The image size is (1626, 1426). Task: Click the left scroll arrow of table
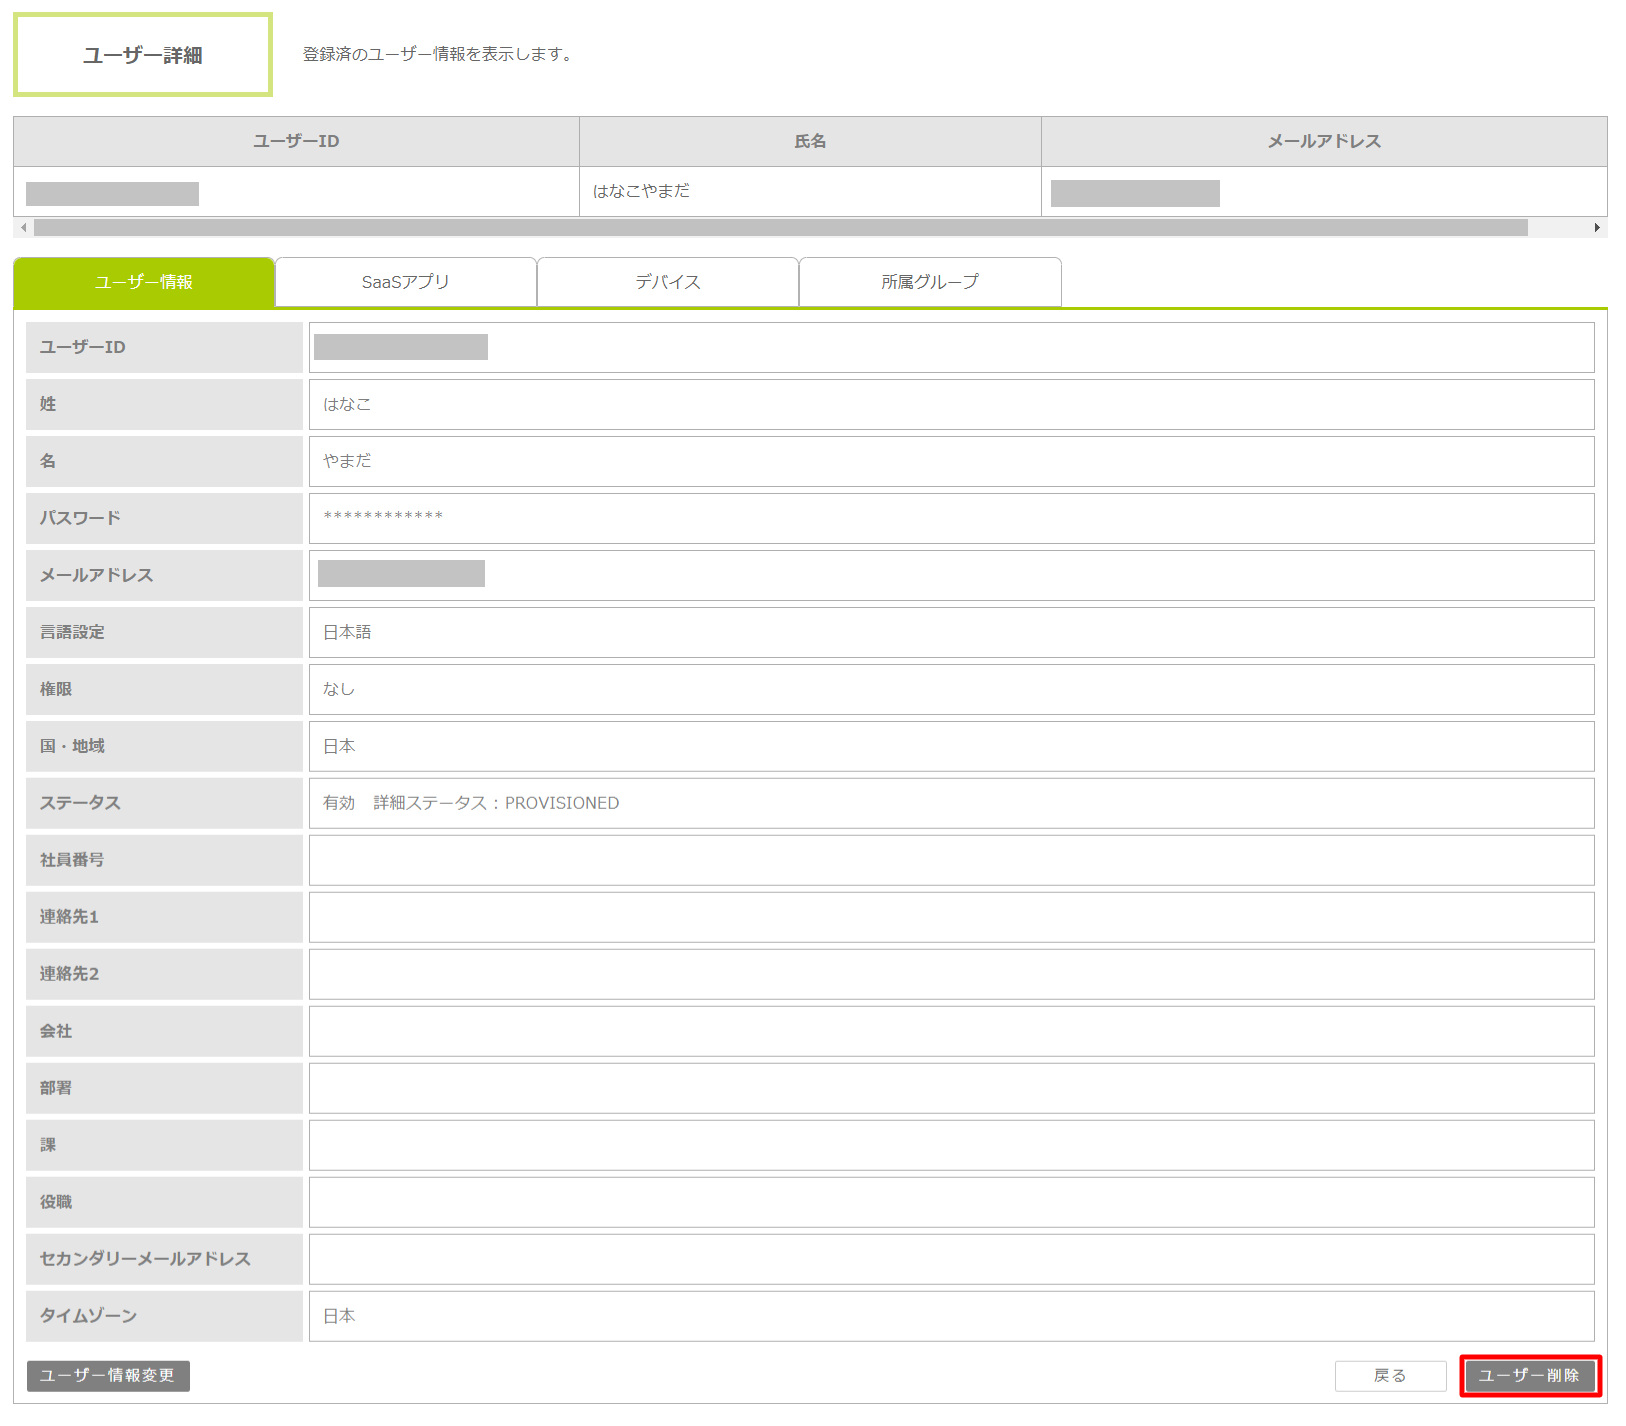pyautogui.click(x=24, y=228)
